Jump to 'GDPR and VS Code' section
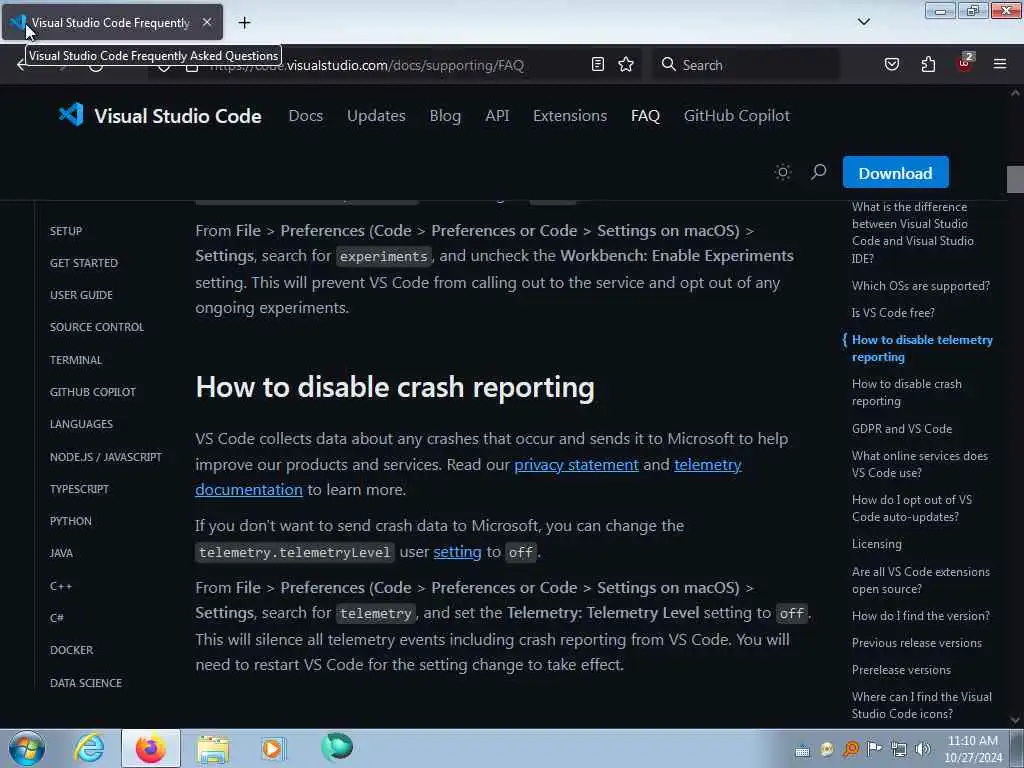 tap(901, 429)
